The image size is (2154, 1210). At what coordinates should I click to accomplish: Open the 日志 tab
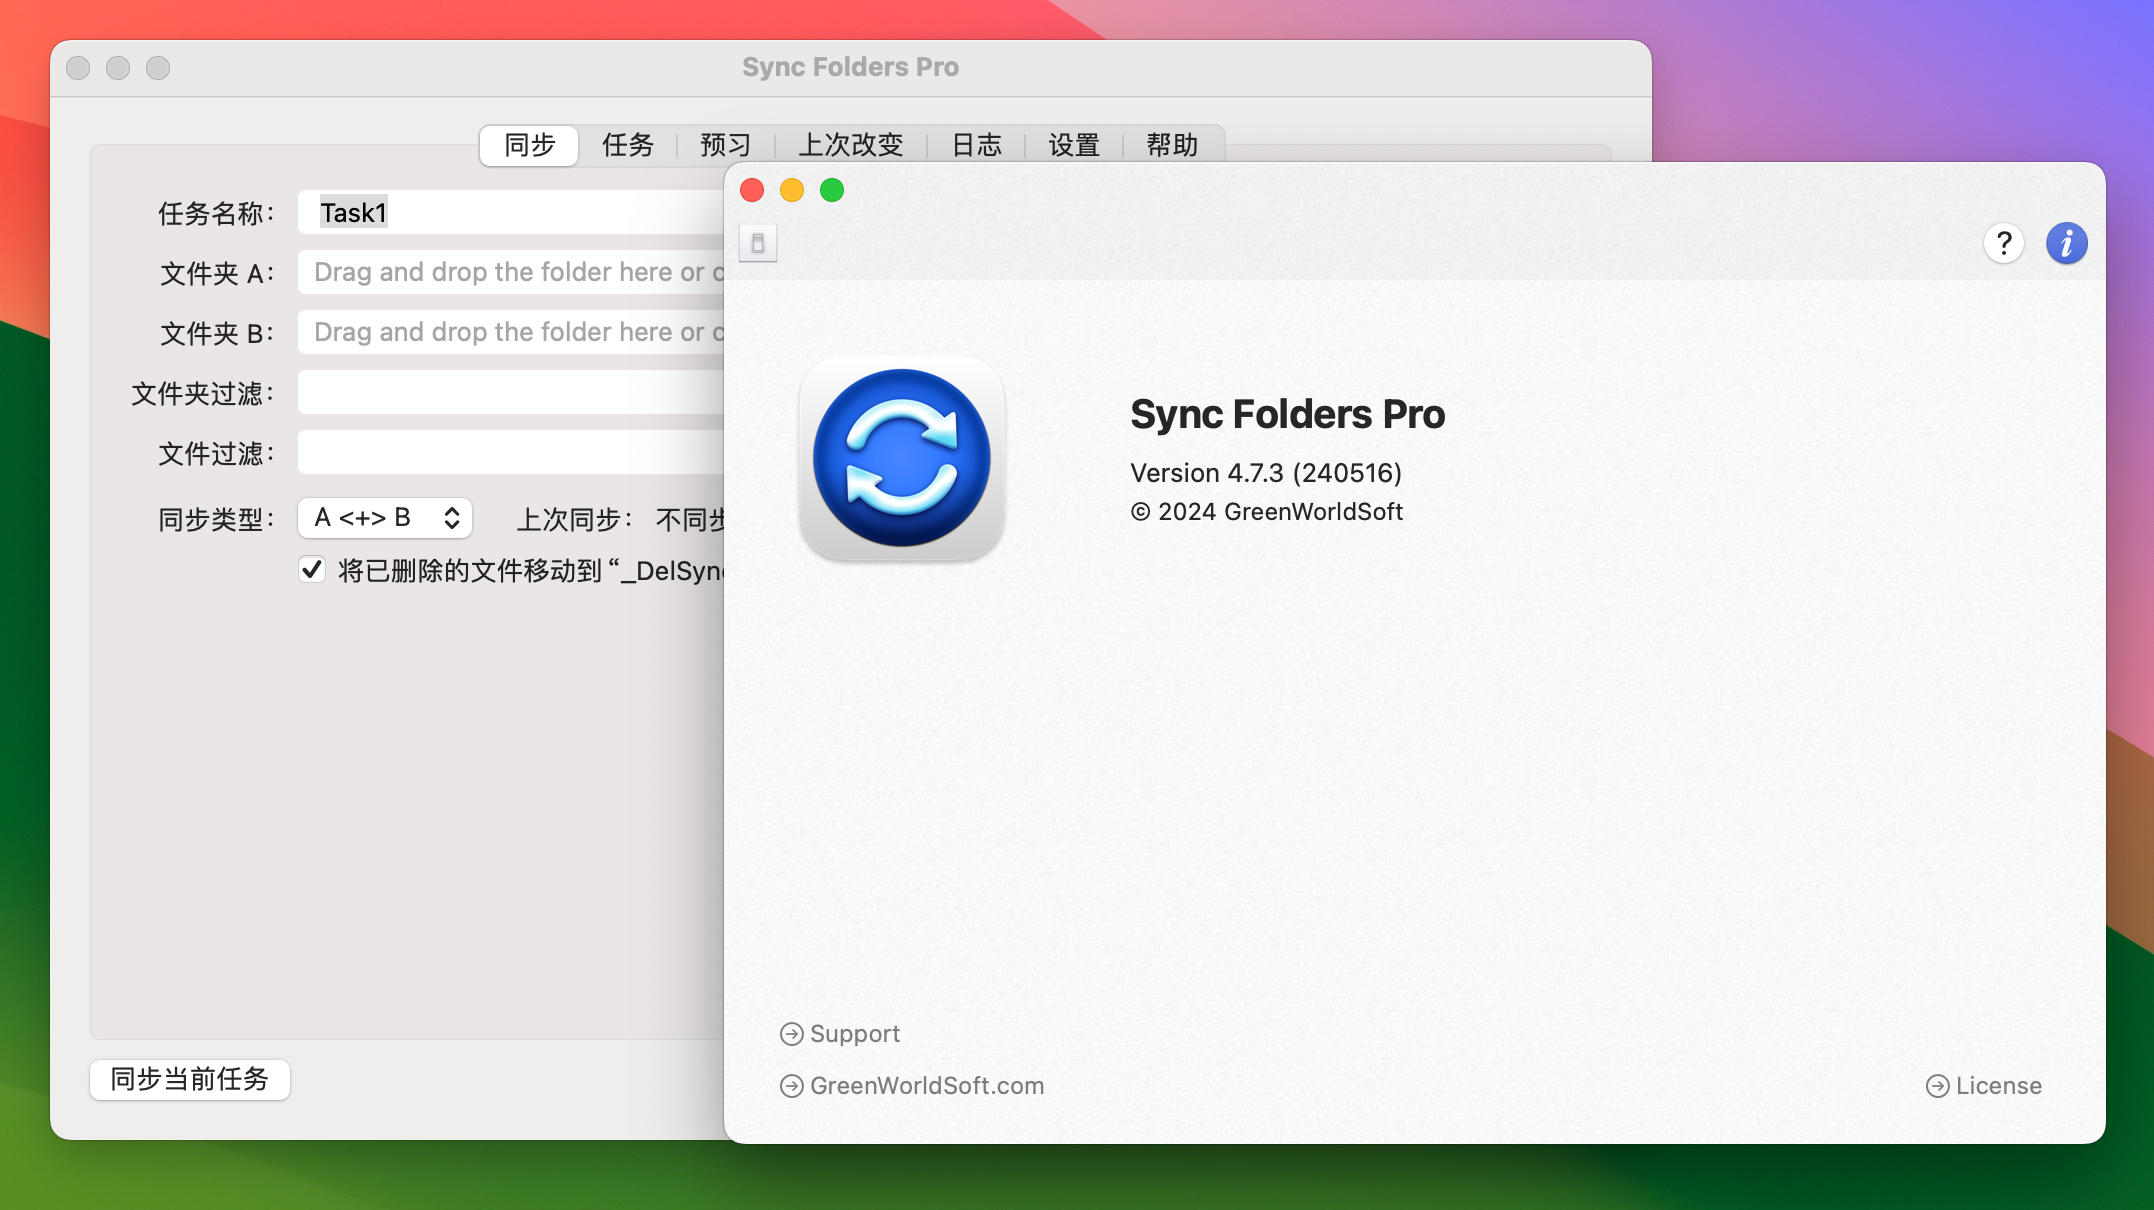click(976, 145)
